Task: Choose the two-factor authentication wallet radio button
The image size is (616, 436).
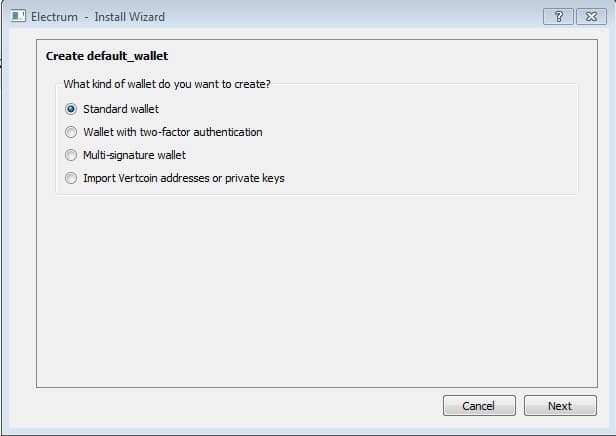Action: (x=71, y=132)
